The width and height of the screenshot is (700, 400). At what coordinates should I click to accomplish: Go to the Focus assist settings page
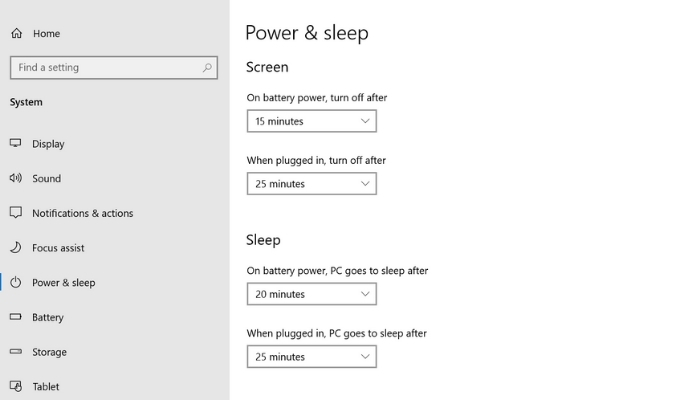point(58,248)
